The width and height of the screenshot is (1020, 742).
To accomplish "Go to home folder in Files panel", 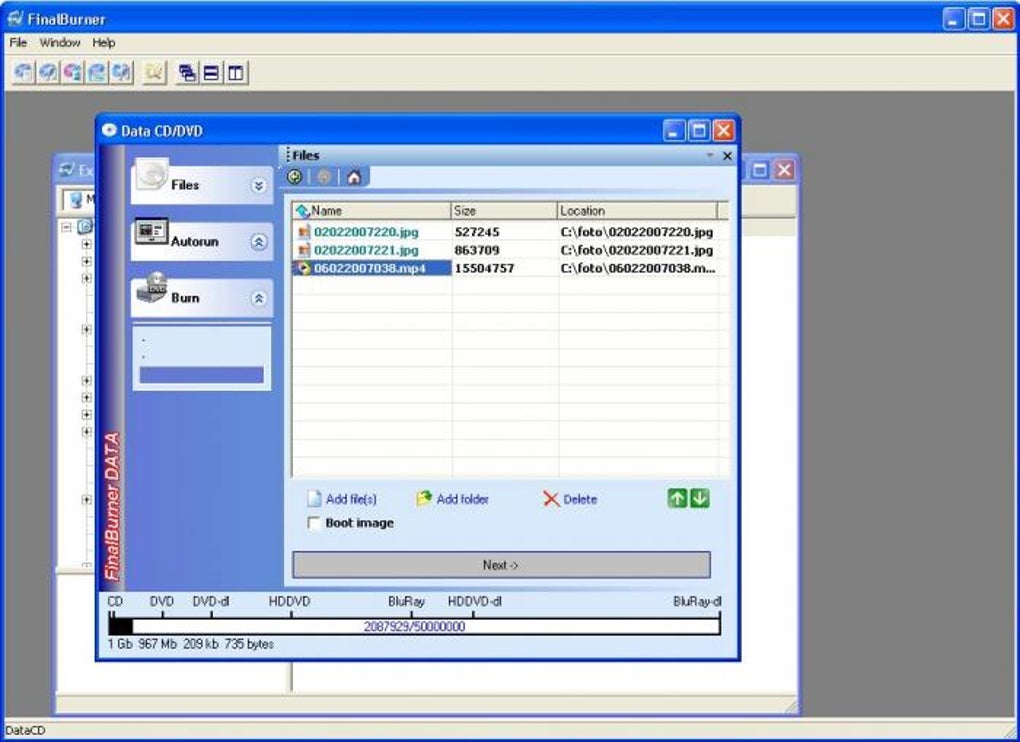I will pyautogui.click(x=354, y=176).
